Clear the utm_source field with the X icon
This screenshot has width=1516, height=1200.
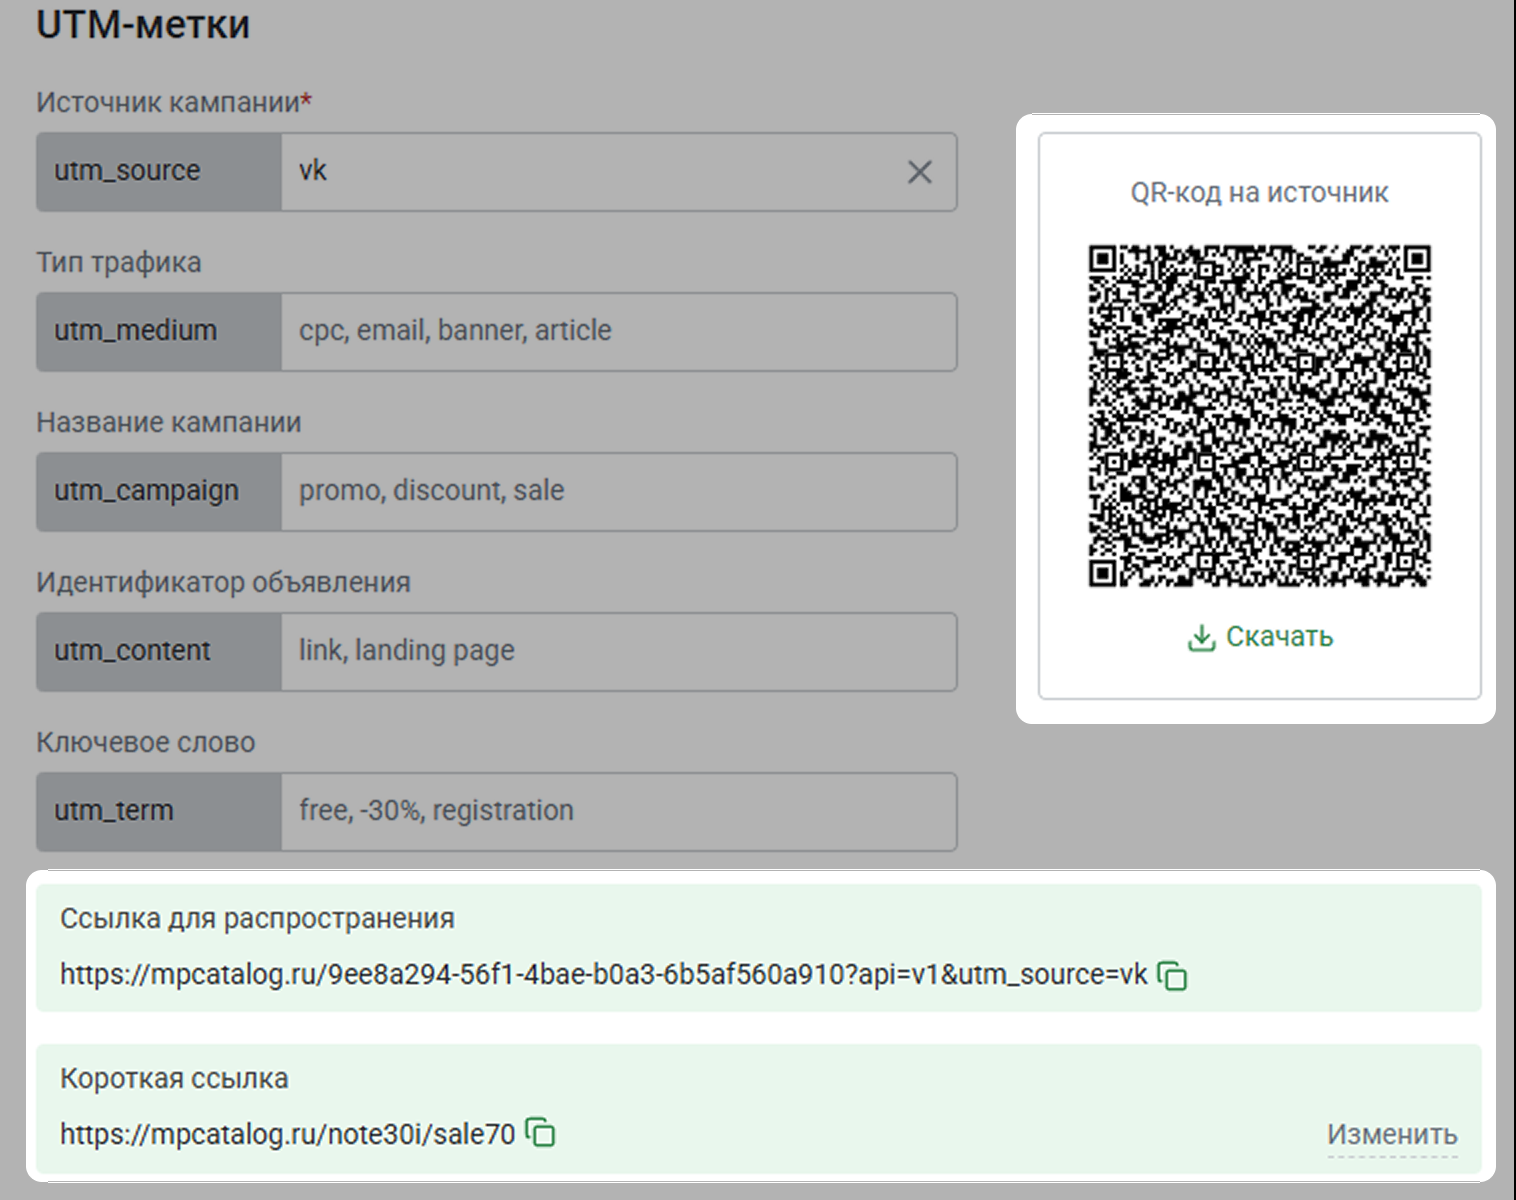coord(919,172)
